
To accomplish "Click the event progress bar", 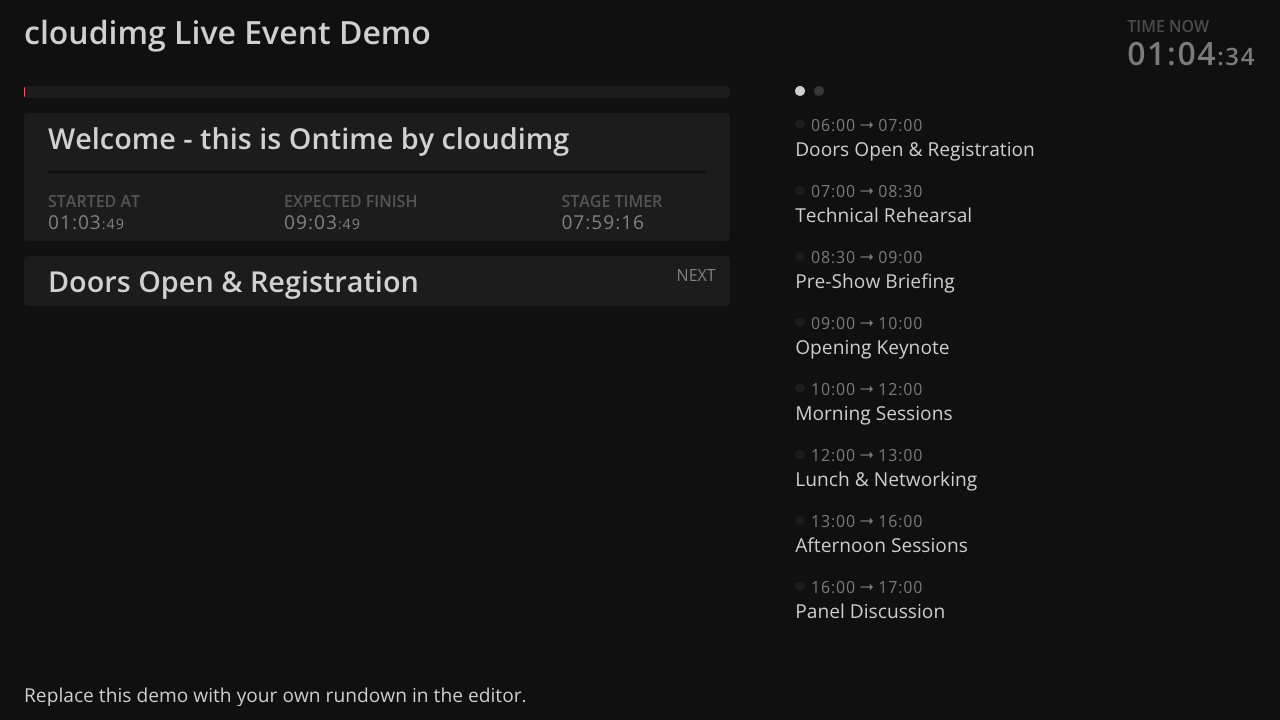I will point(377,92).
